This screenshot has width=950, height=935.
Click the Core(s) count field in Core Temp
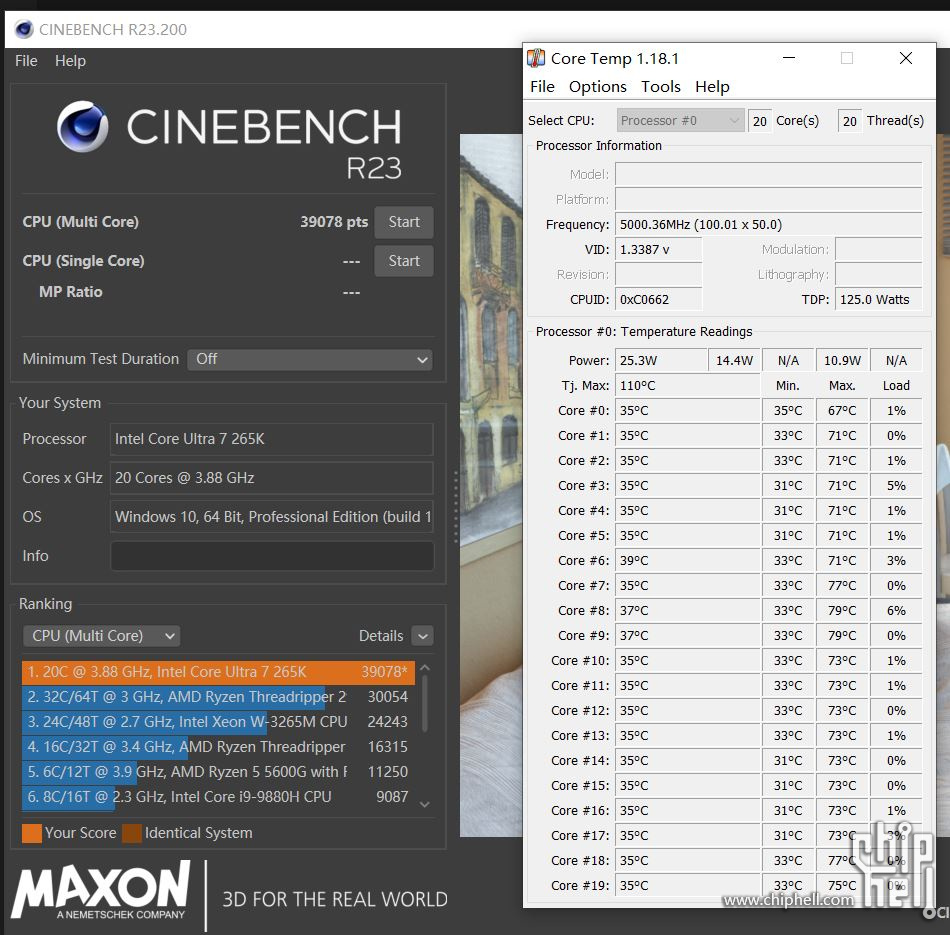click(x=760, y=121)
